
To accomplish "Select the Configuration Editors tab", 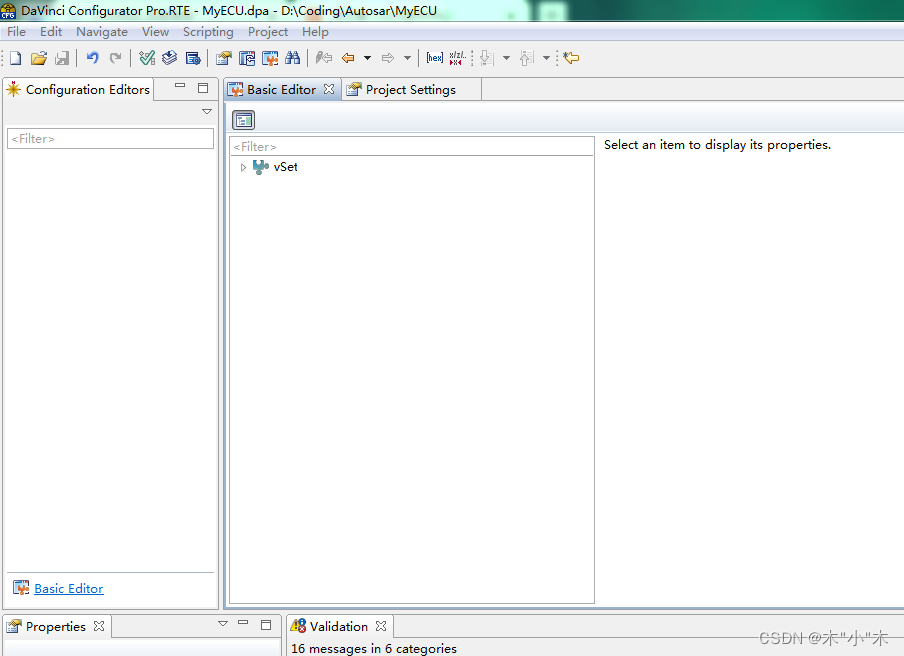I will [x=79, y=90].
